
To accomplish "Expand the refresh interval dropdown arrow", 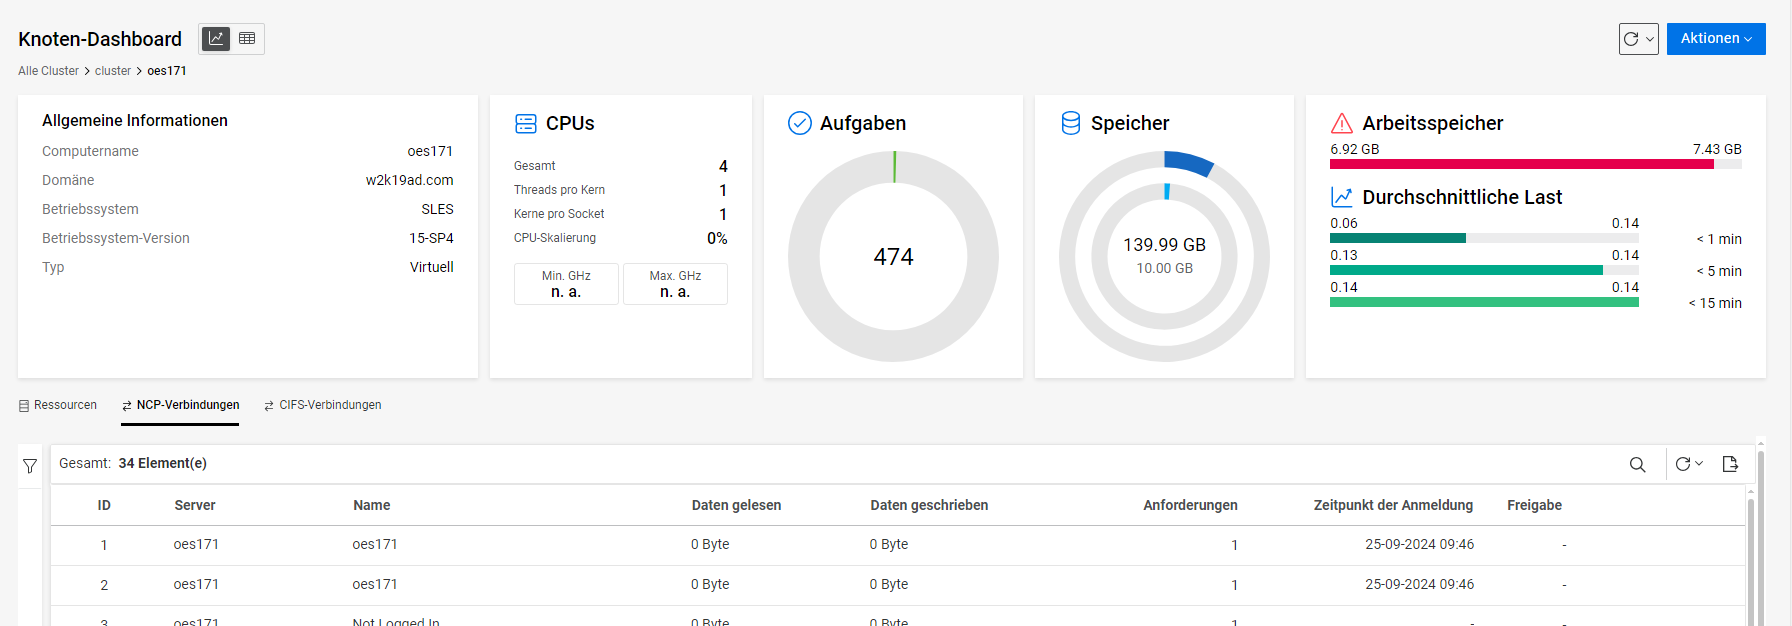I will (1649, 39).
